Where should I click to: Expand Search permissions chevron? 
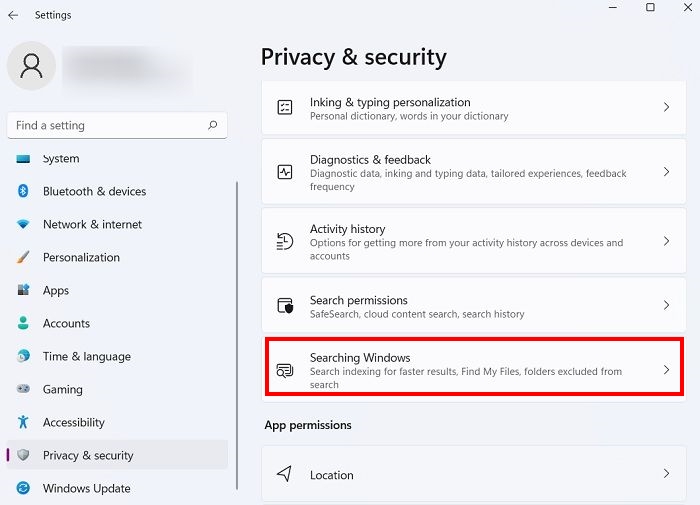(x=666, y=305)
